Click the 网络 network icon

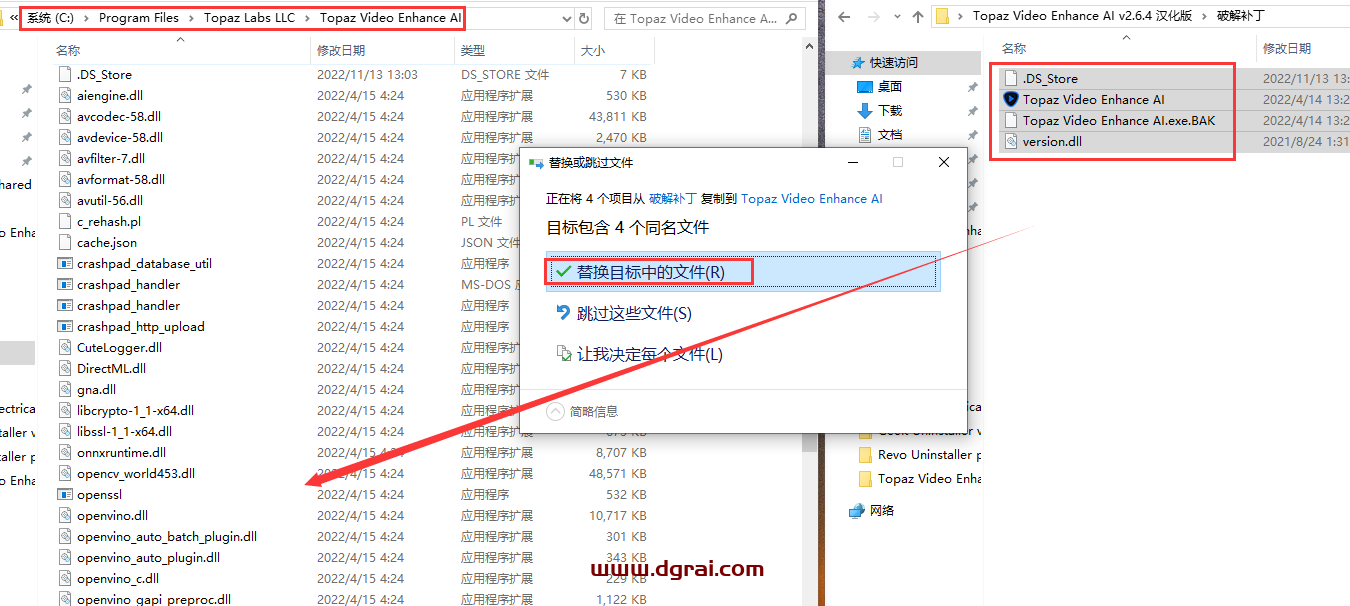click(x=856, y=510)
